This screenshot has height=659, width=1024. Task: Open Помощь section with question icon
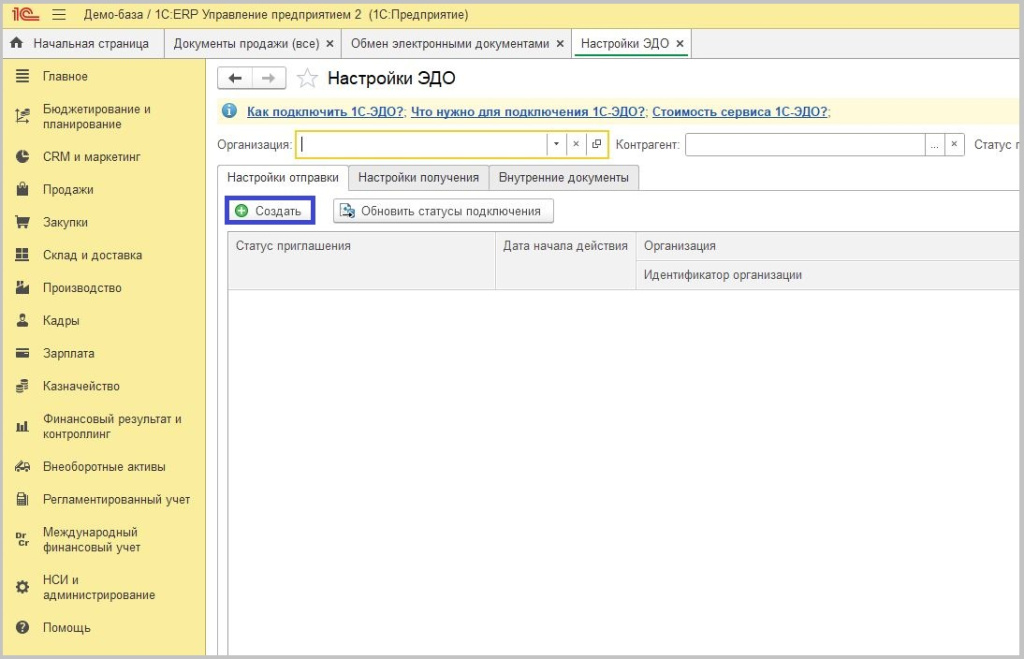(x=23, y=628)
